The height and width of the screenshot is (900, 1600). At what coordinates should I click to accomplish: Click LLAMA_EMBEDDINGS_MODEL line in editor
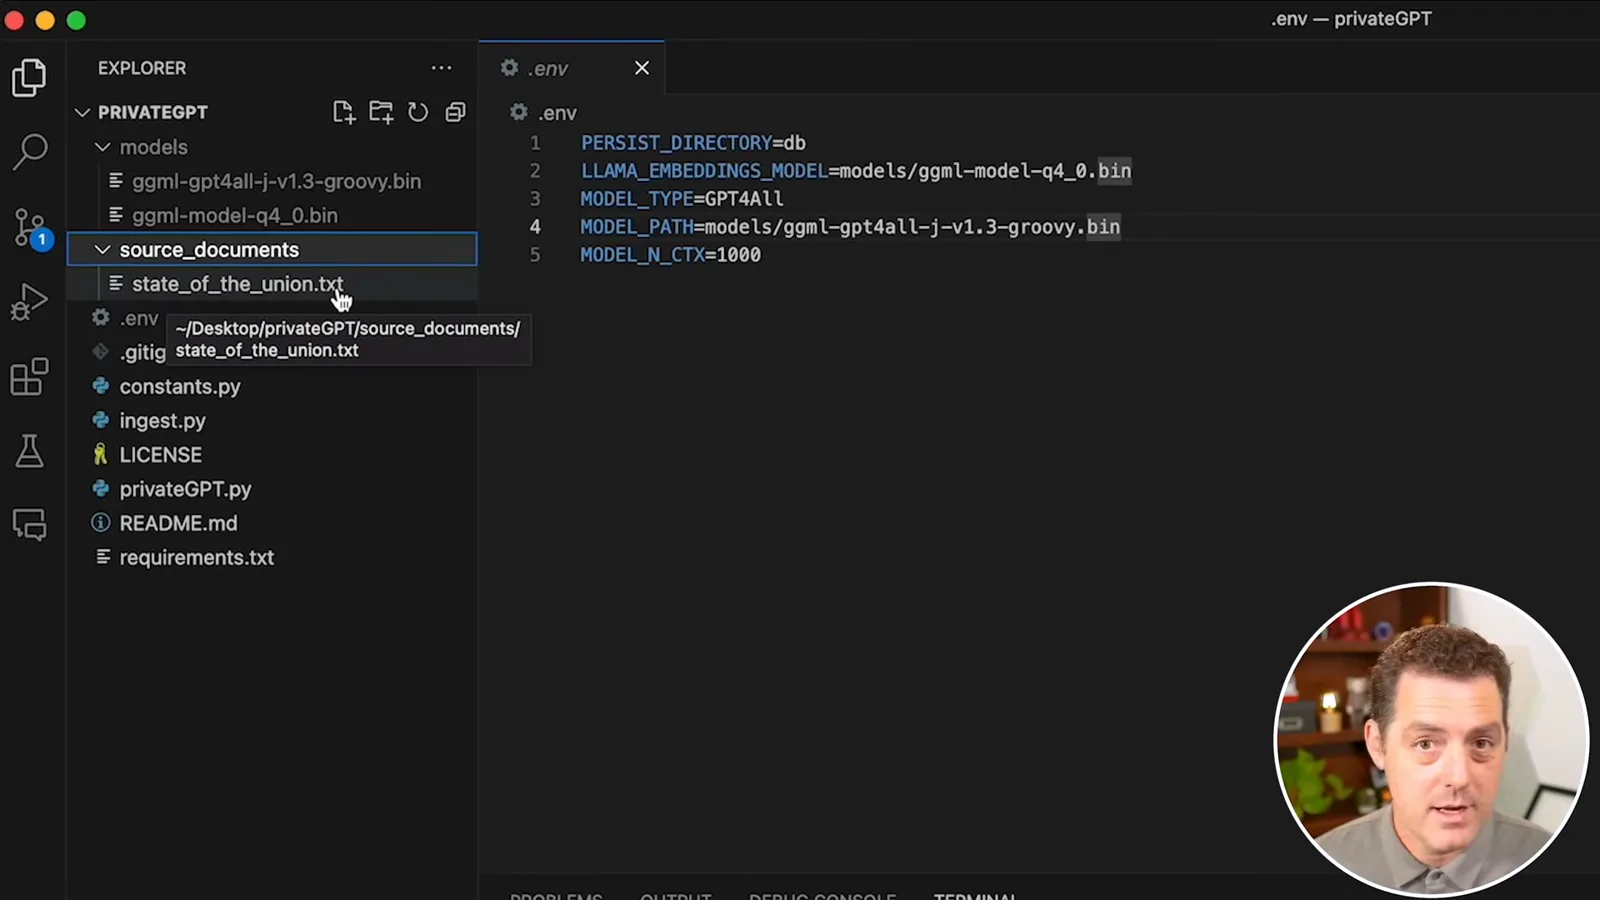(856, 171)
